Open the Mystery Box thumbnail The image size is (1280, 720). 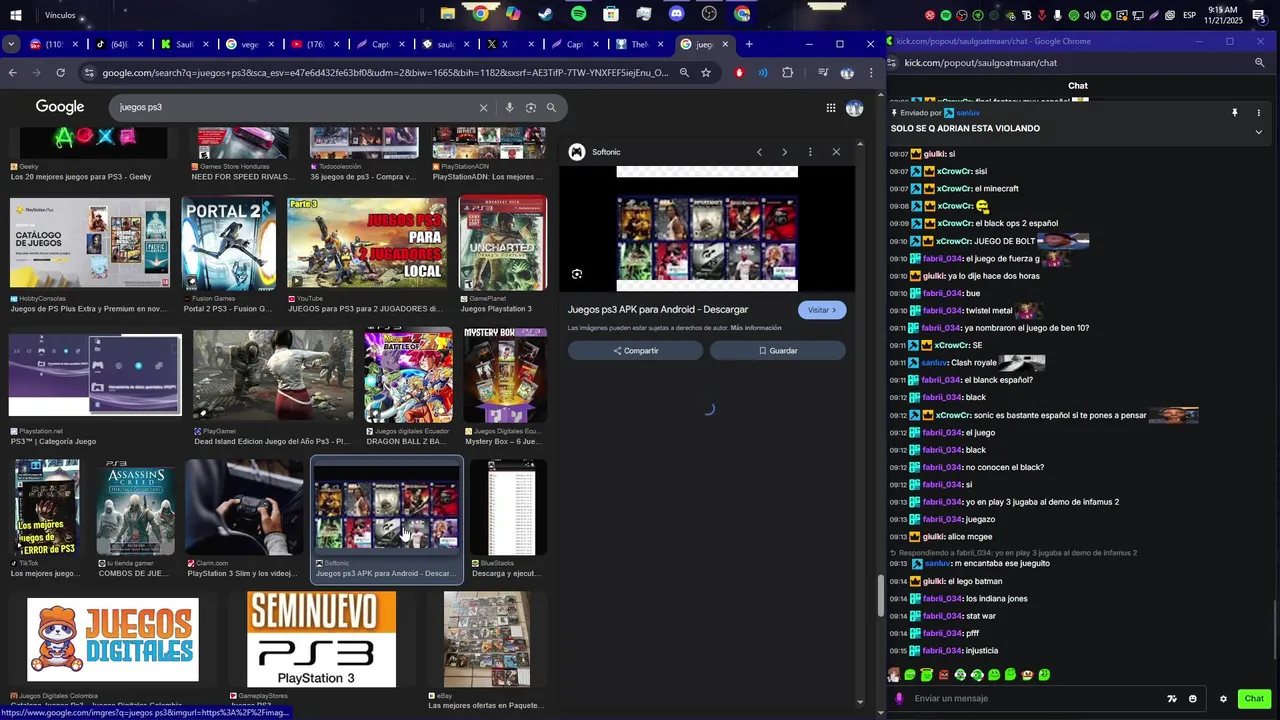click(x=505, y=376)
